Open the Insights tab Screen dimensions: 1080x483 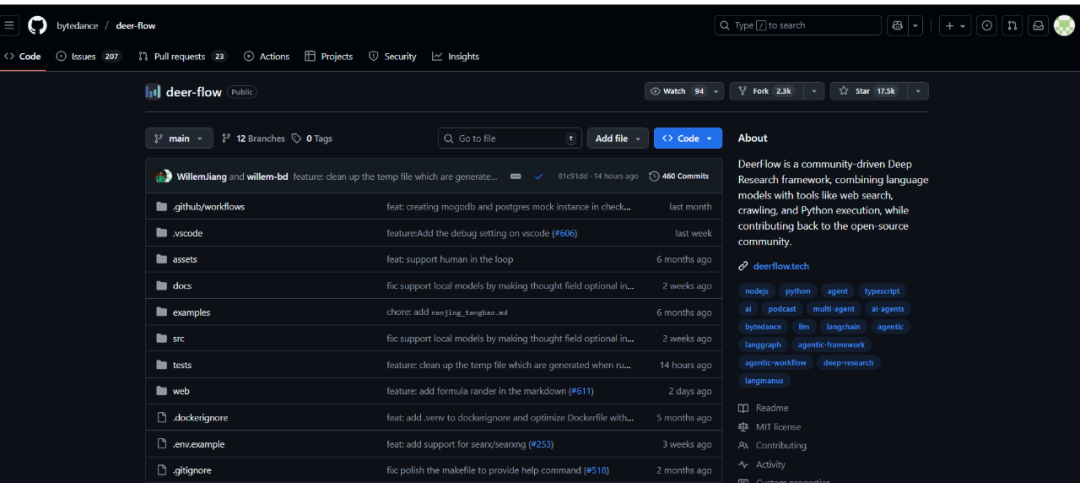[x=455, y=56]
